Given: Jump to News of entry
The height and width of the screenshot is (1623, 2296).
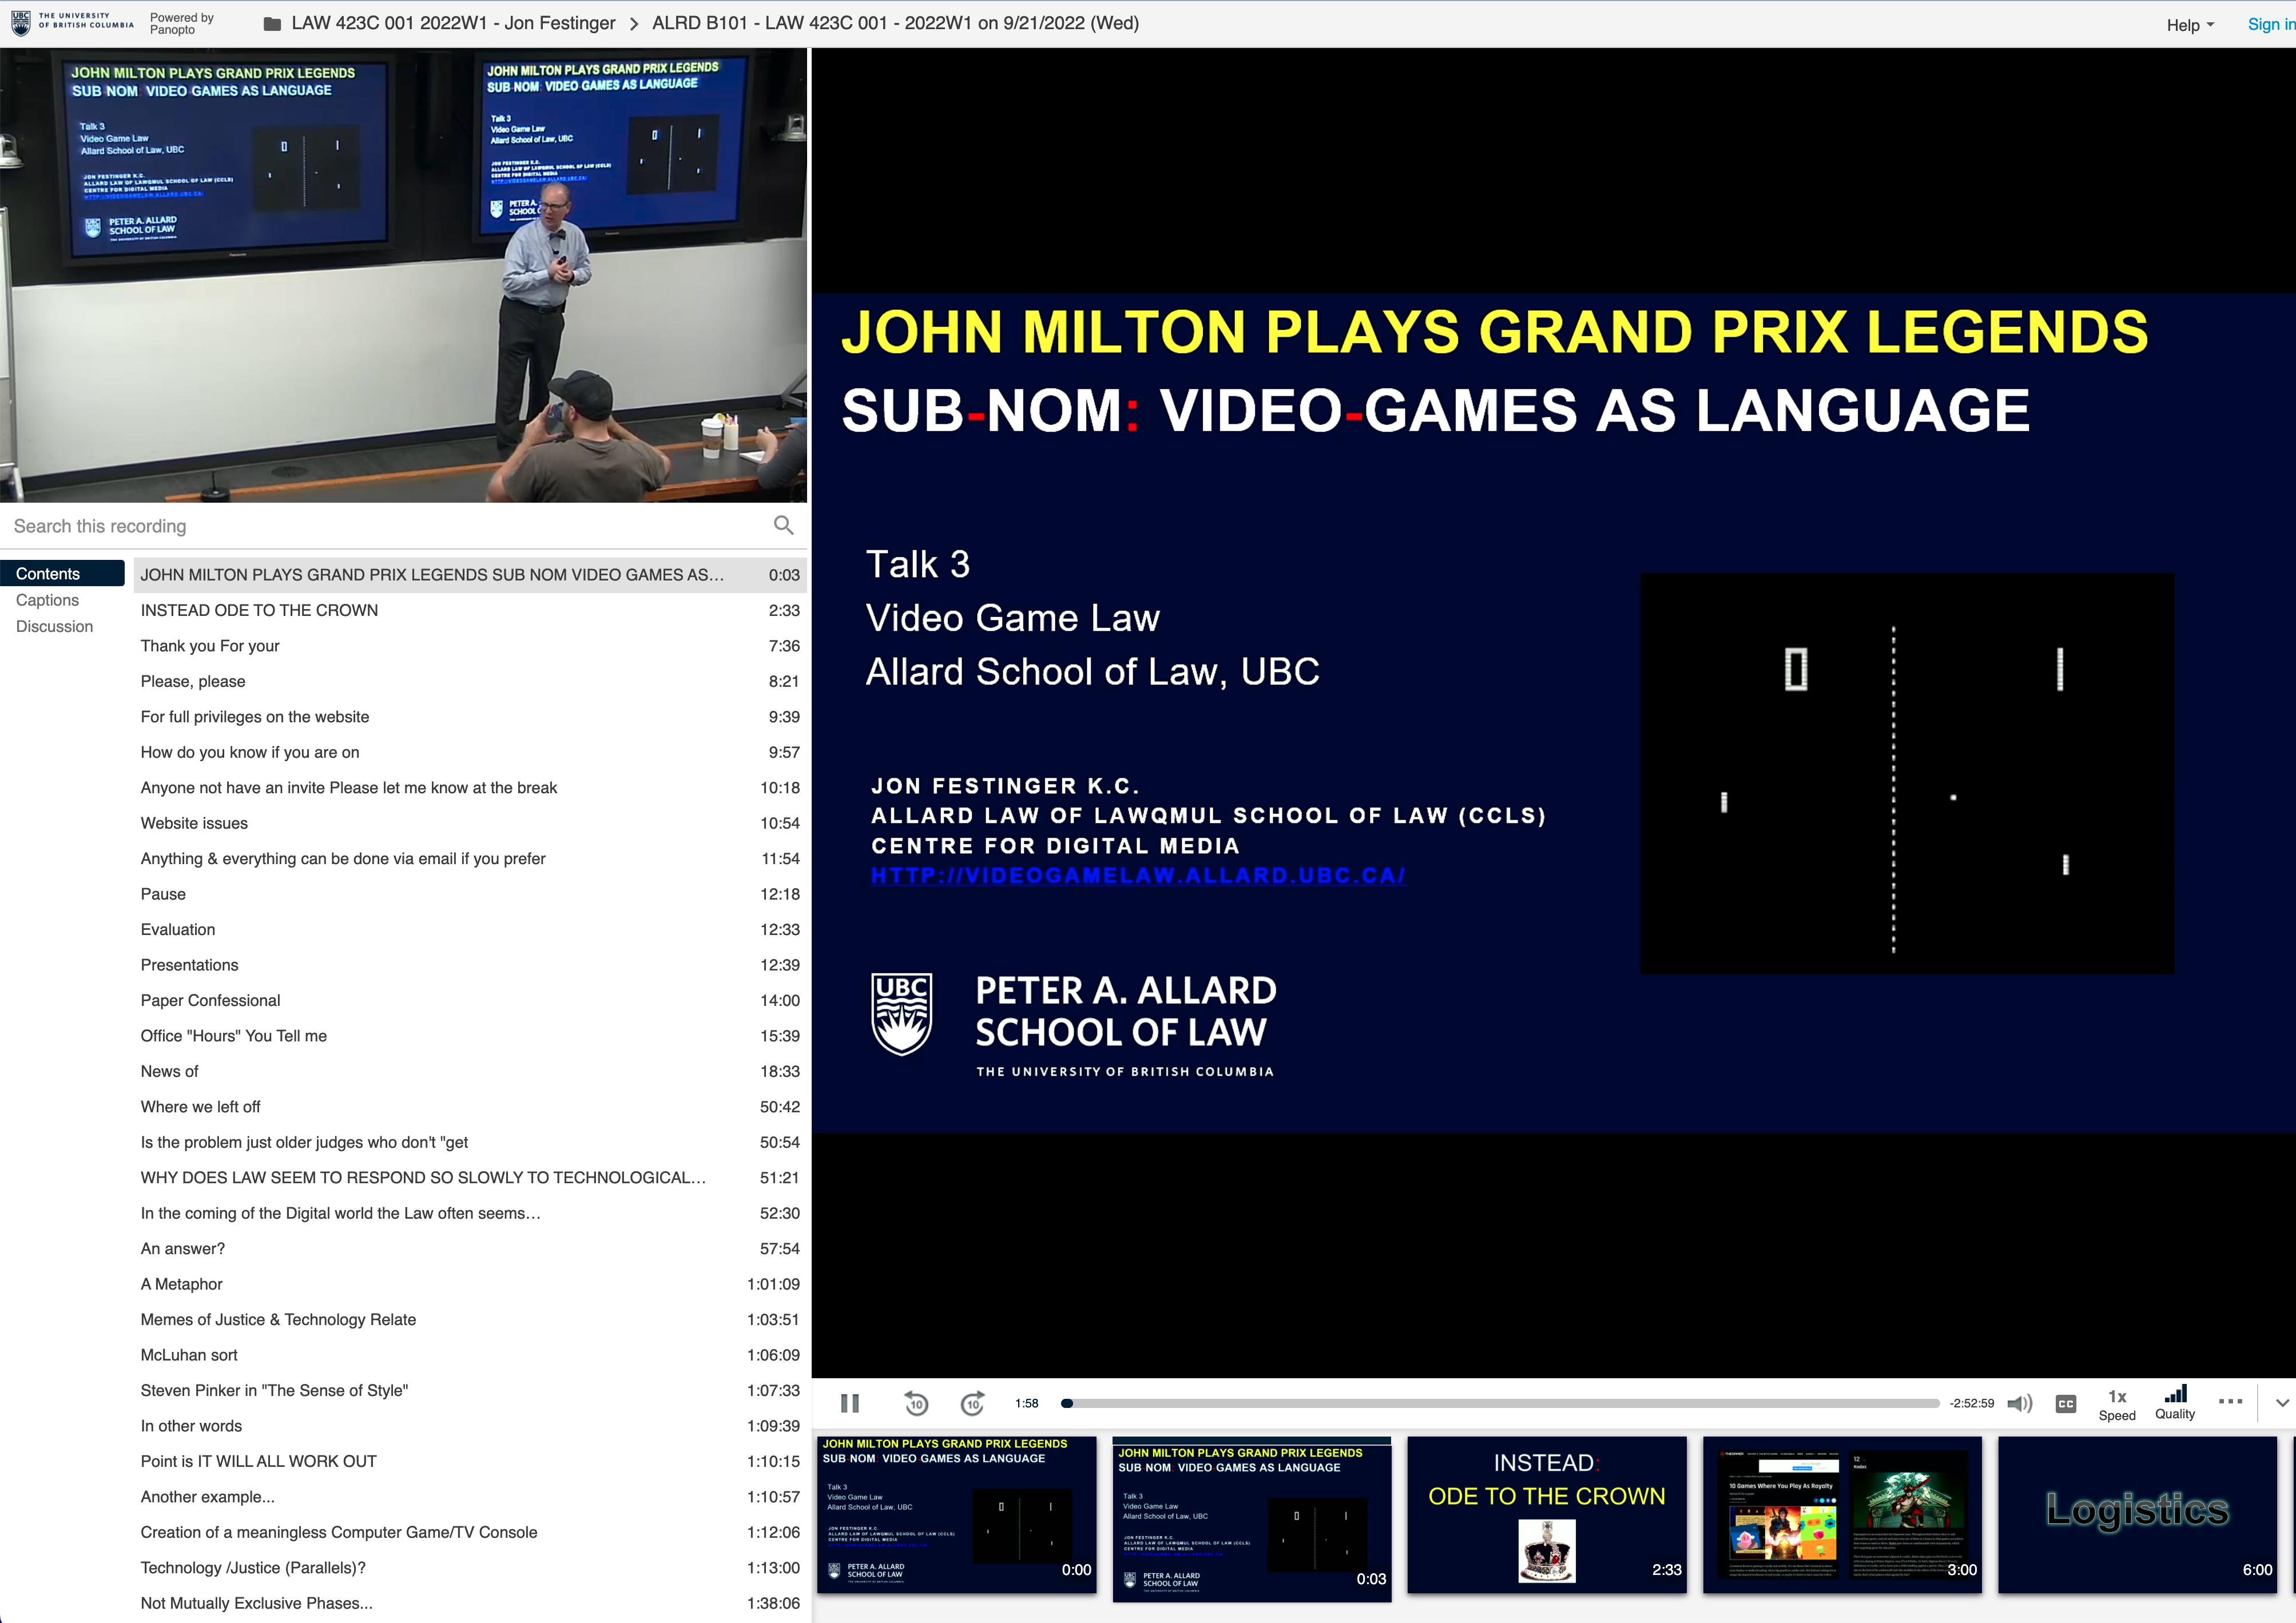Looking at the screenshot, I should 470,1071.
